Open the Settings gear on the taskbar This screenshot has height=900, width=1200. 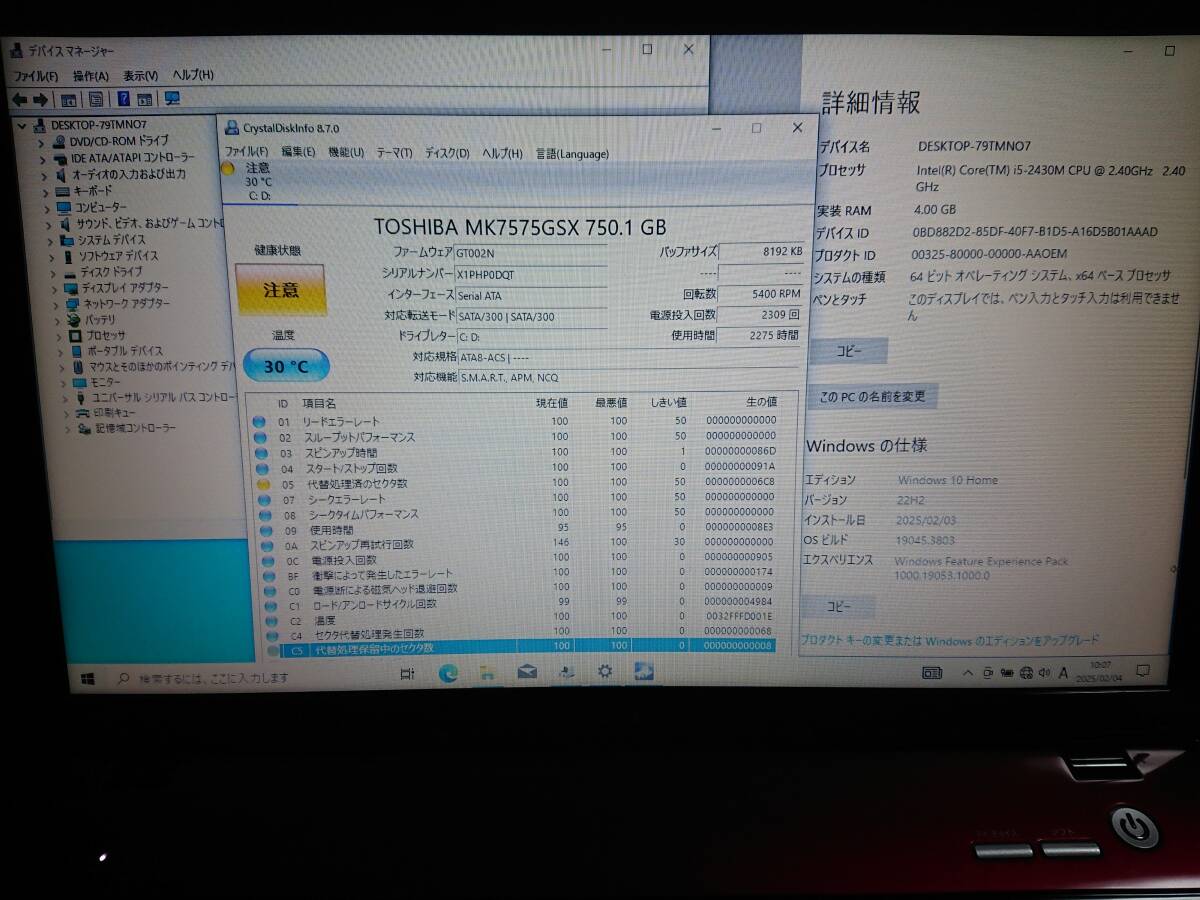[x=604, y=671]
